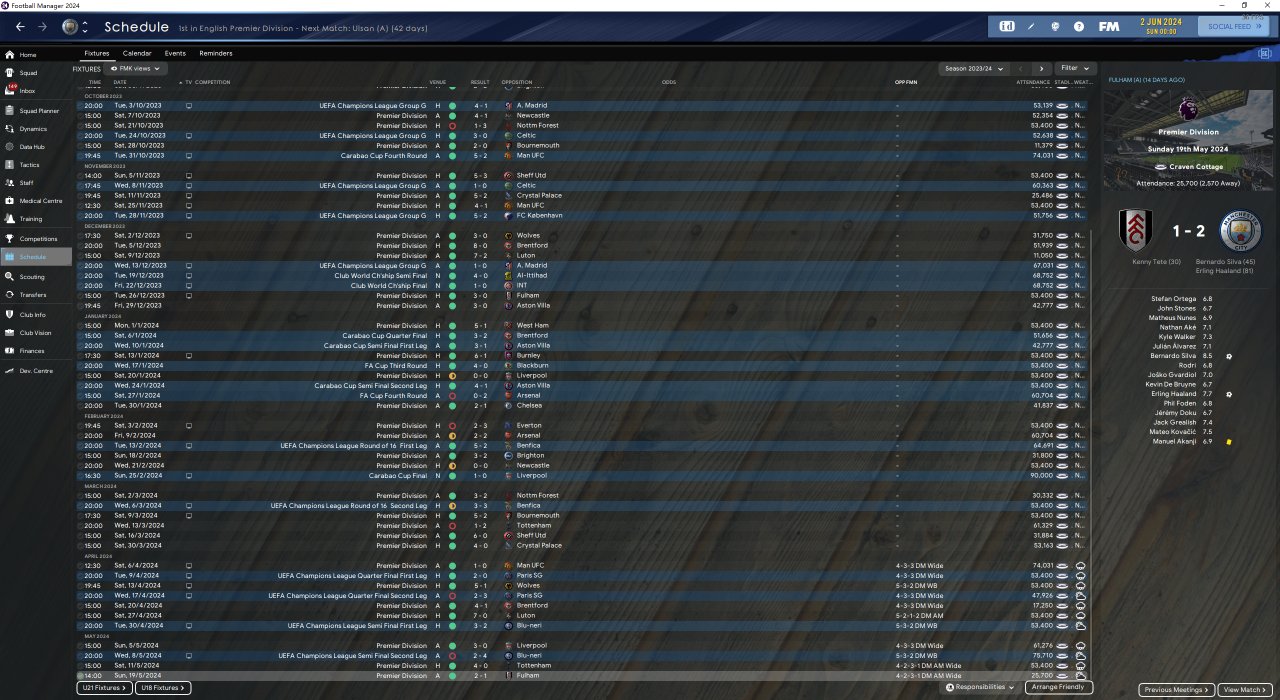The height and width of the screenshot is (700, 1280).
Task: Switch to the Fixtures tab
Action: coord(97,53)
